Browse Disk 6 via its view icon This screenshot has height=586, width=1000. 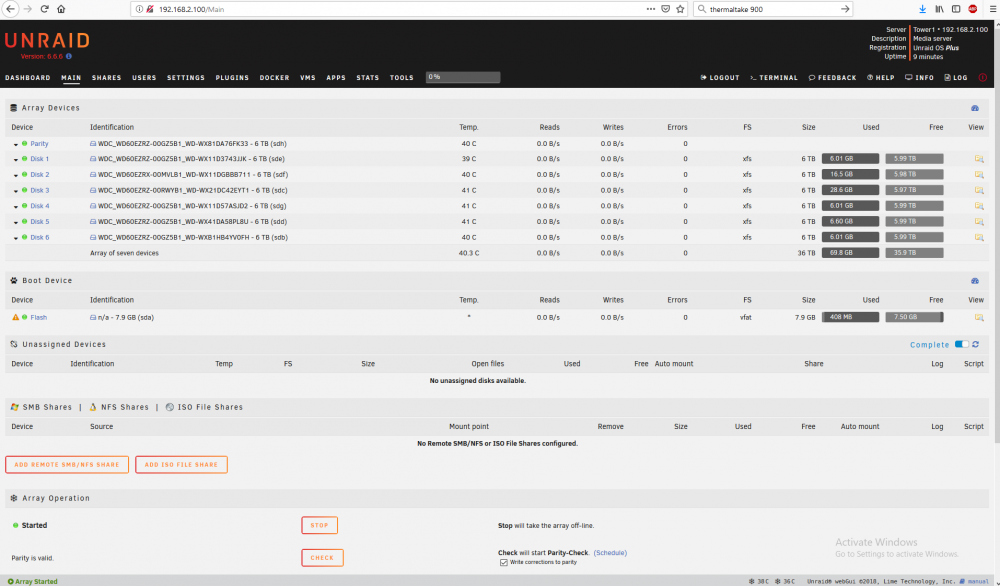point(978,237)
